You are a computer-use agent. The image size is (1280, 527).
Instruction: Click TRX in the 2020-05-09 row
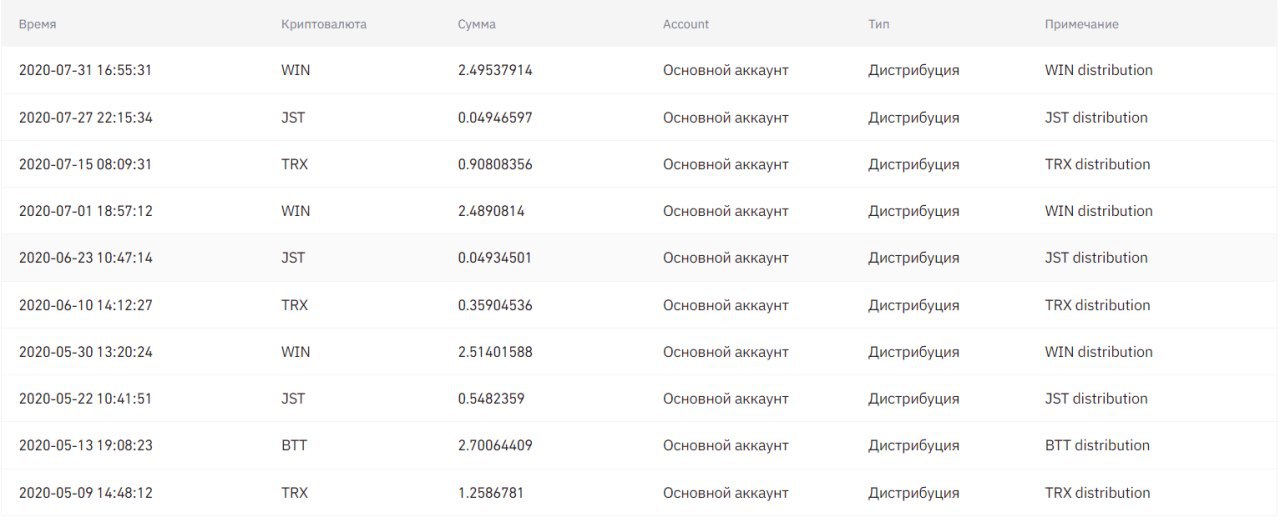(294, 493)
